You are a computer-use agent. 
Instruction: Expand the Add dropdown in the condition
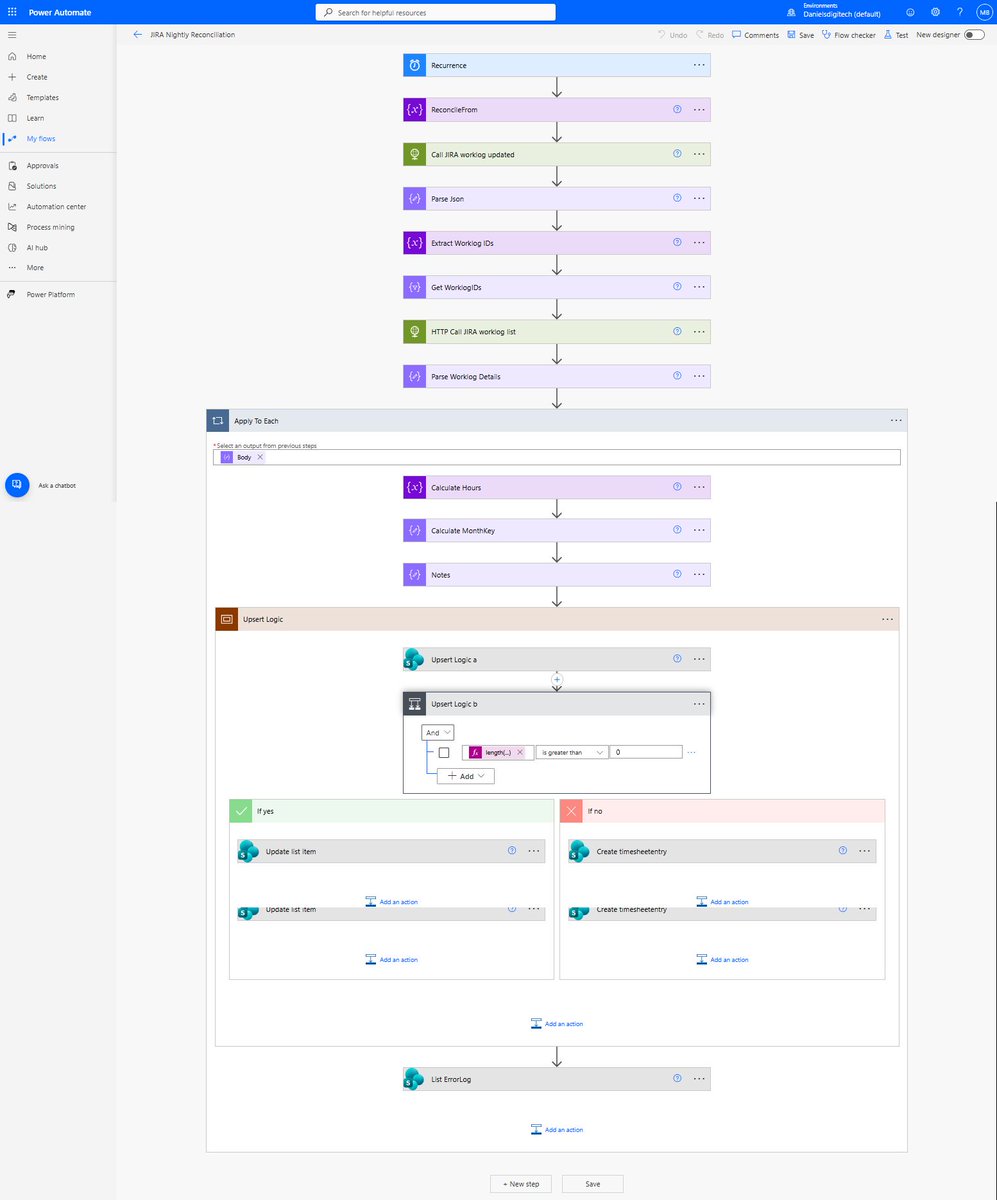[466, 776]
